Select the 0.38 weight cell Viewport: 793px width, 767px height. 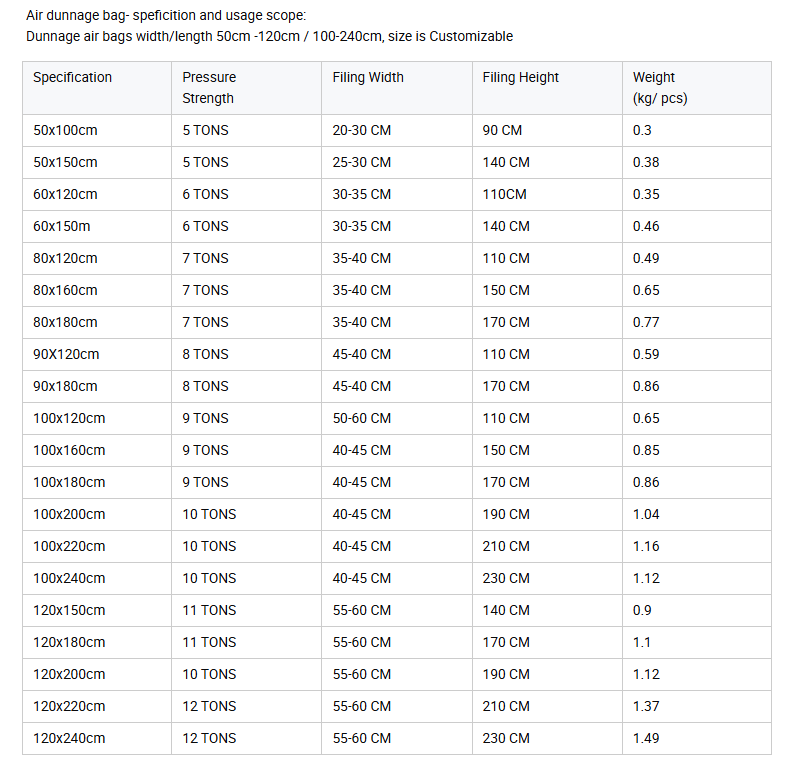point(697,162)
